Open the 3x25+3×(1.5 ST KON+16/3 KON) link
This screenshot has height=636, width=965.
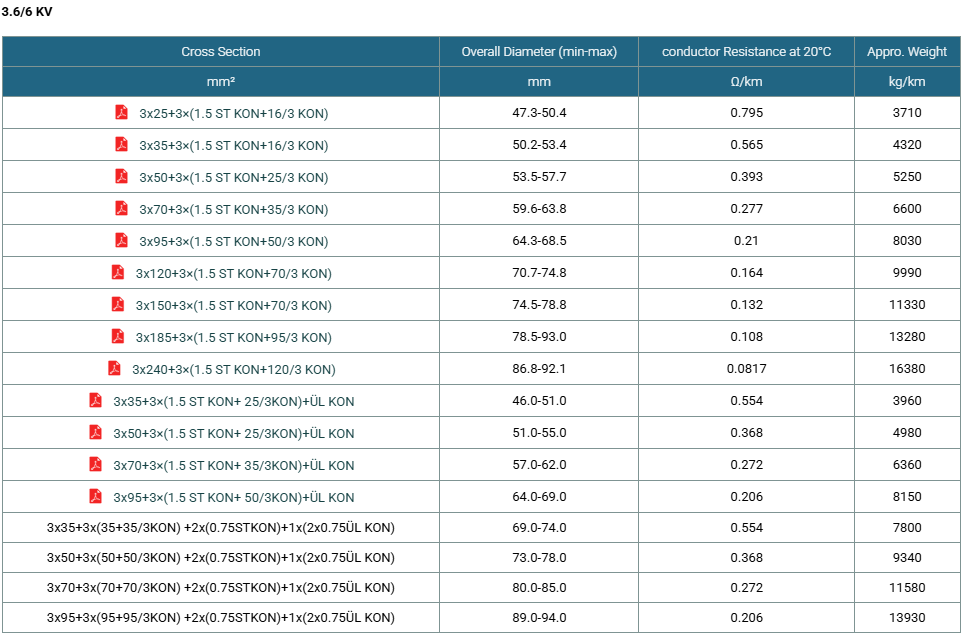point(234,113)
